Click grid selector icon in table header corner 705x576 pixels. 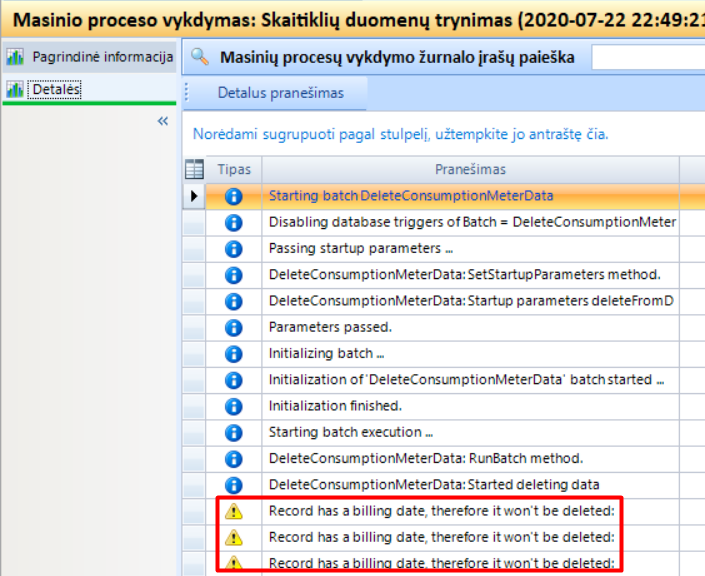(x=195, y=169)
